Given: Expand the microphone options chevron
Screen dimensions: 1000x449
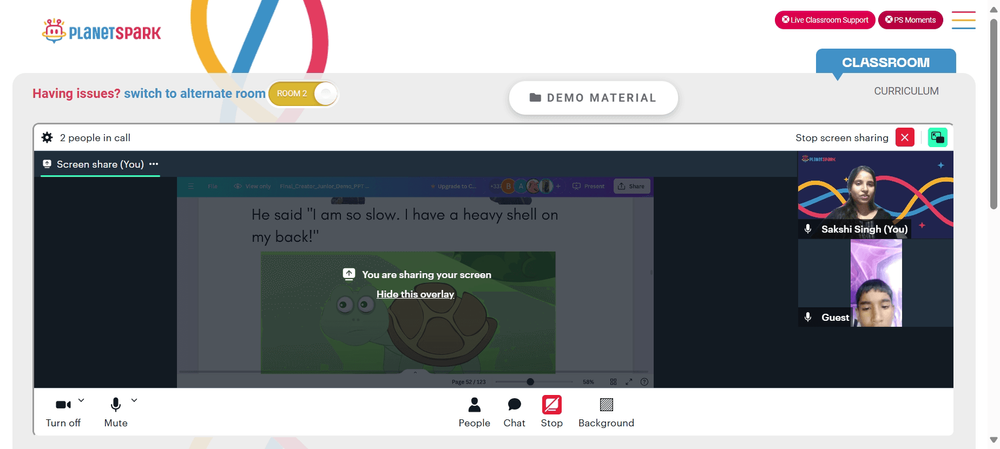Looking at the screenshot, I should tap(134, 400).
